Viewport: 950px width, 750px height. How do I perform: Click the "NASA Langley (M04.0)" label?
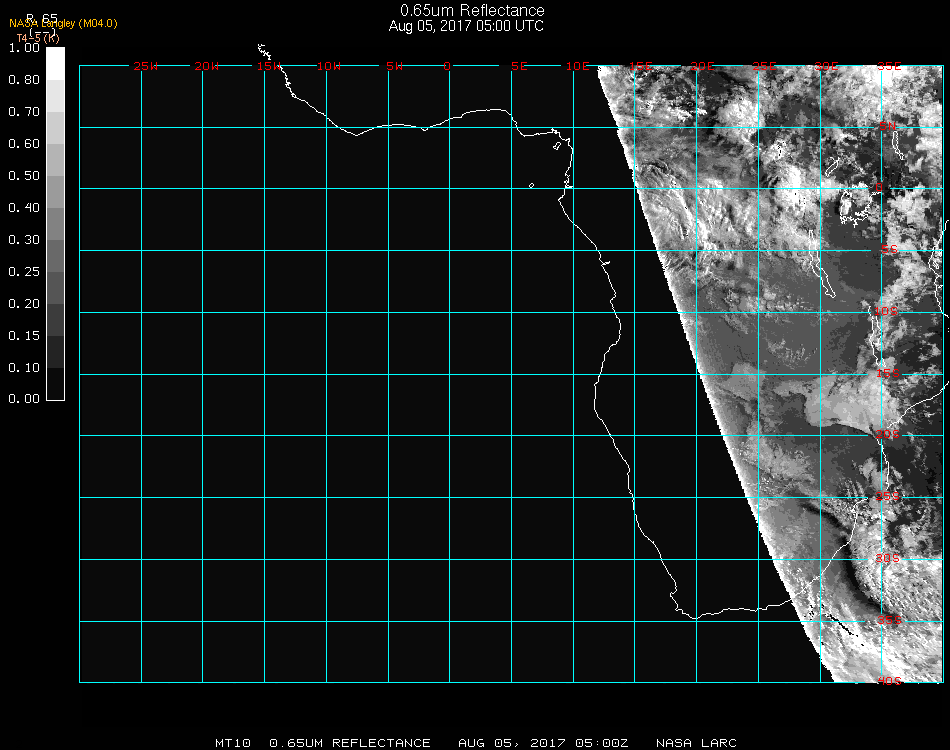click(63, 24)
